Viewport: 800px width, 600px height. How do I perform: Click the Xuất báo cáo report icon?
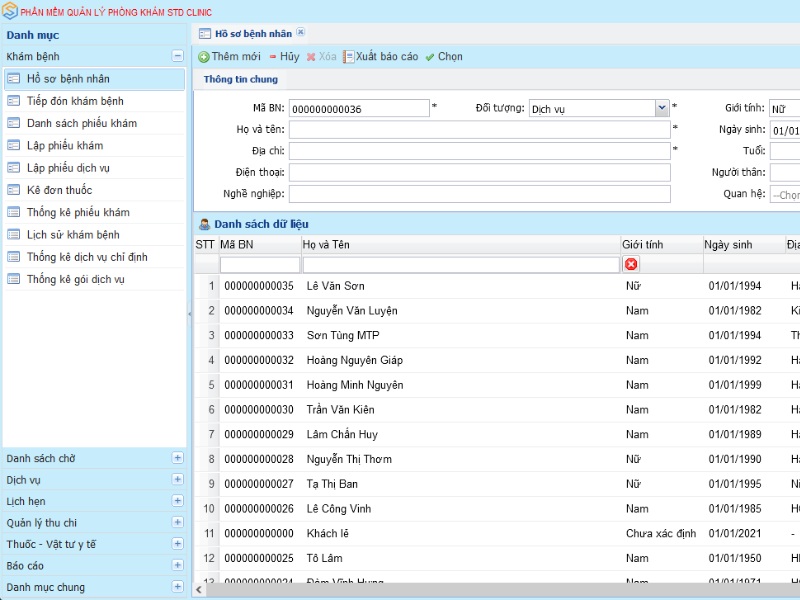pyautogui.click(x=348, y=57)
